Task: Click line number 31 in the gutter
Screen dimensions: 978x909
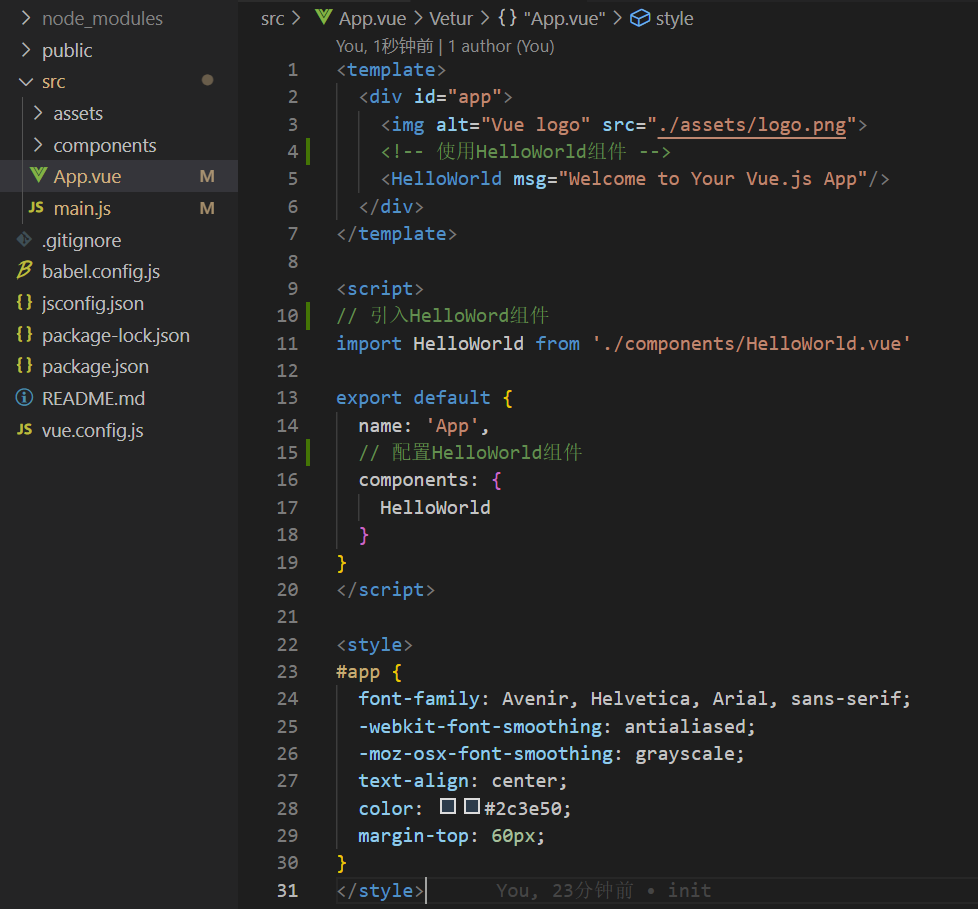Action: [x=287, y=890]
